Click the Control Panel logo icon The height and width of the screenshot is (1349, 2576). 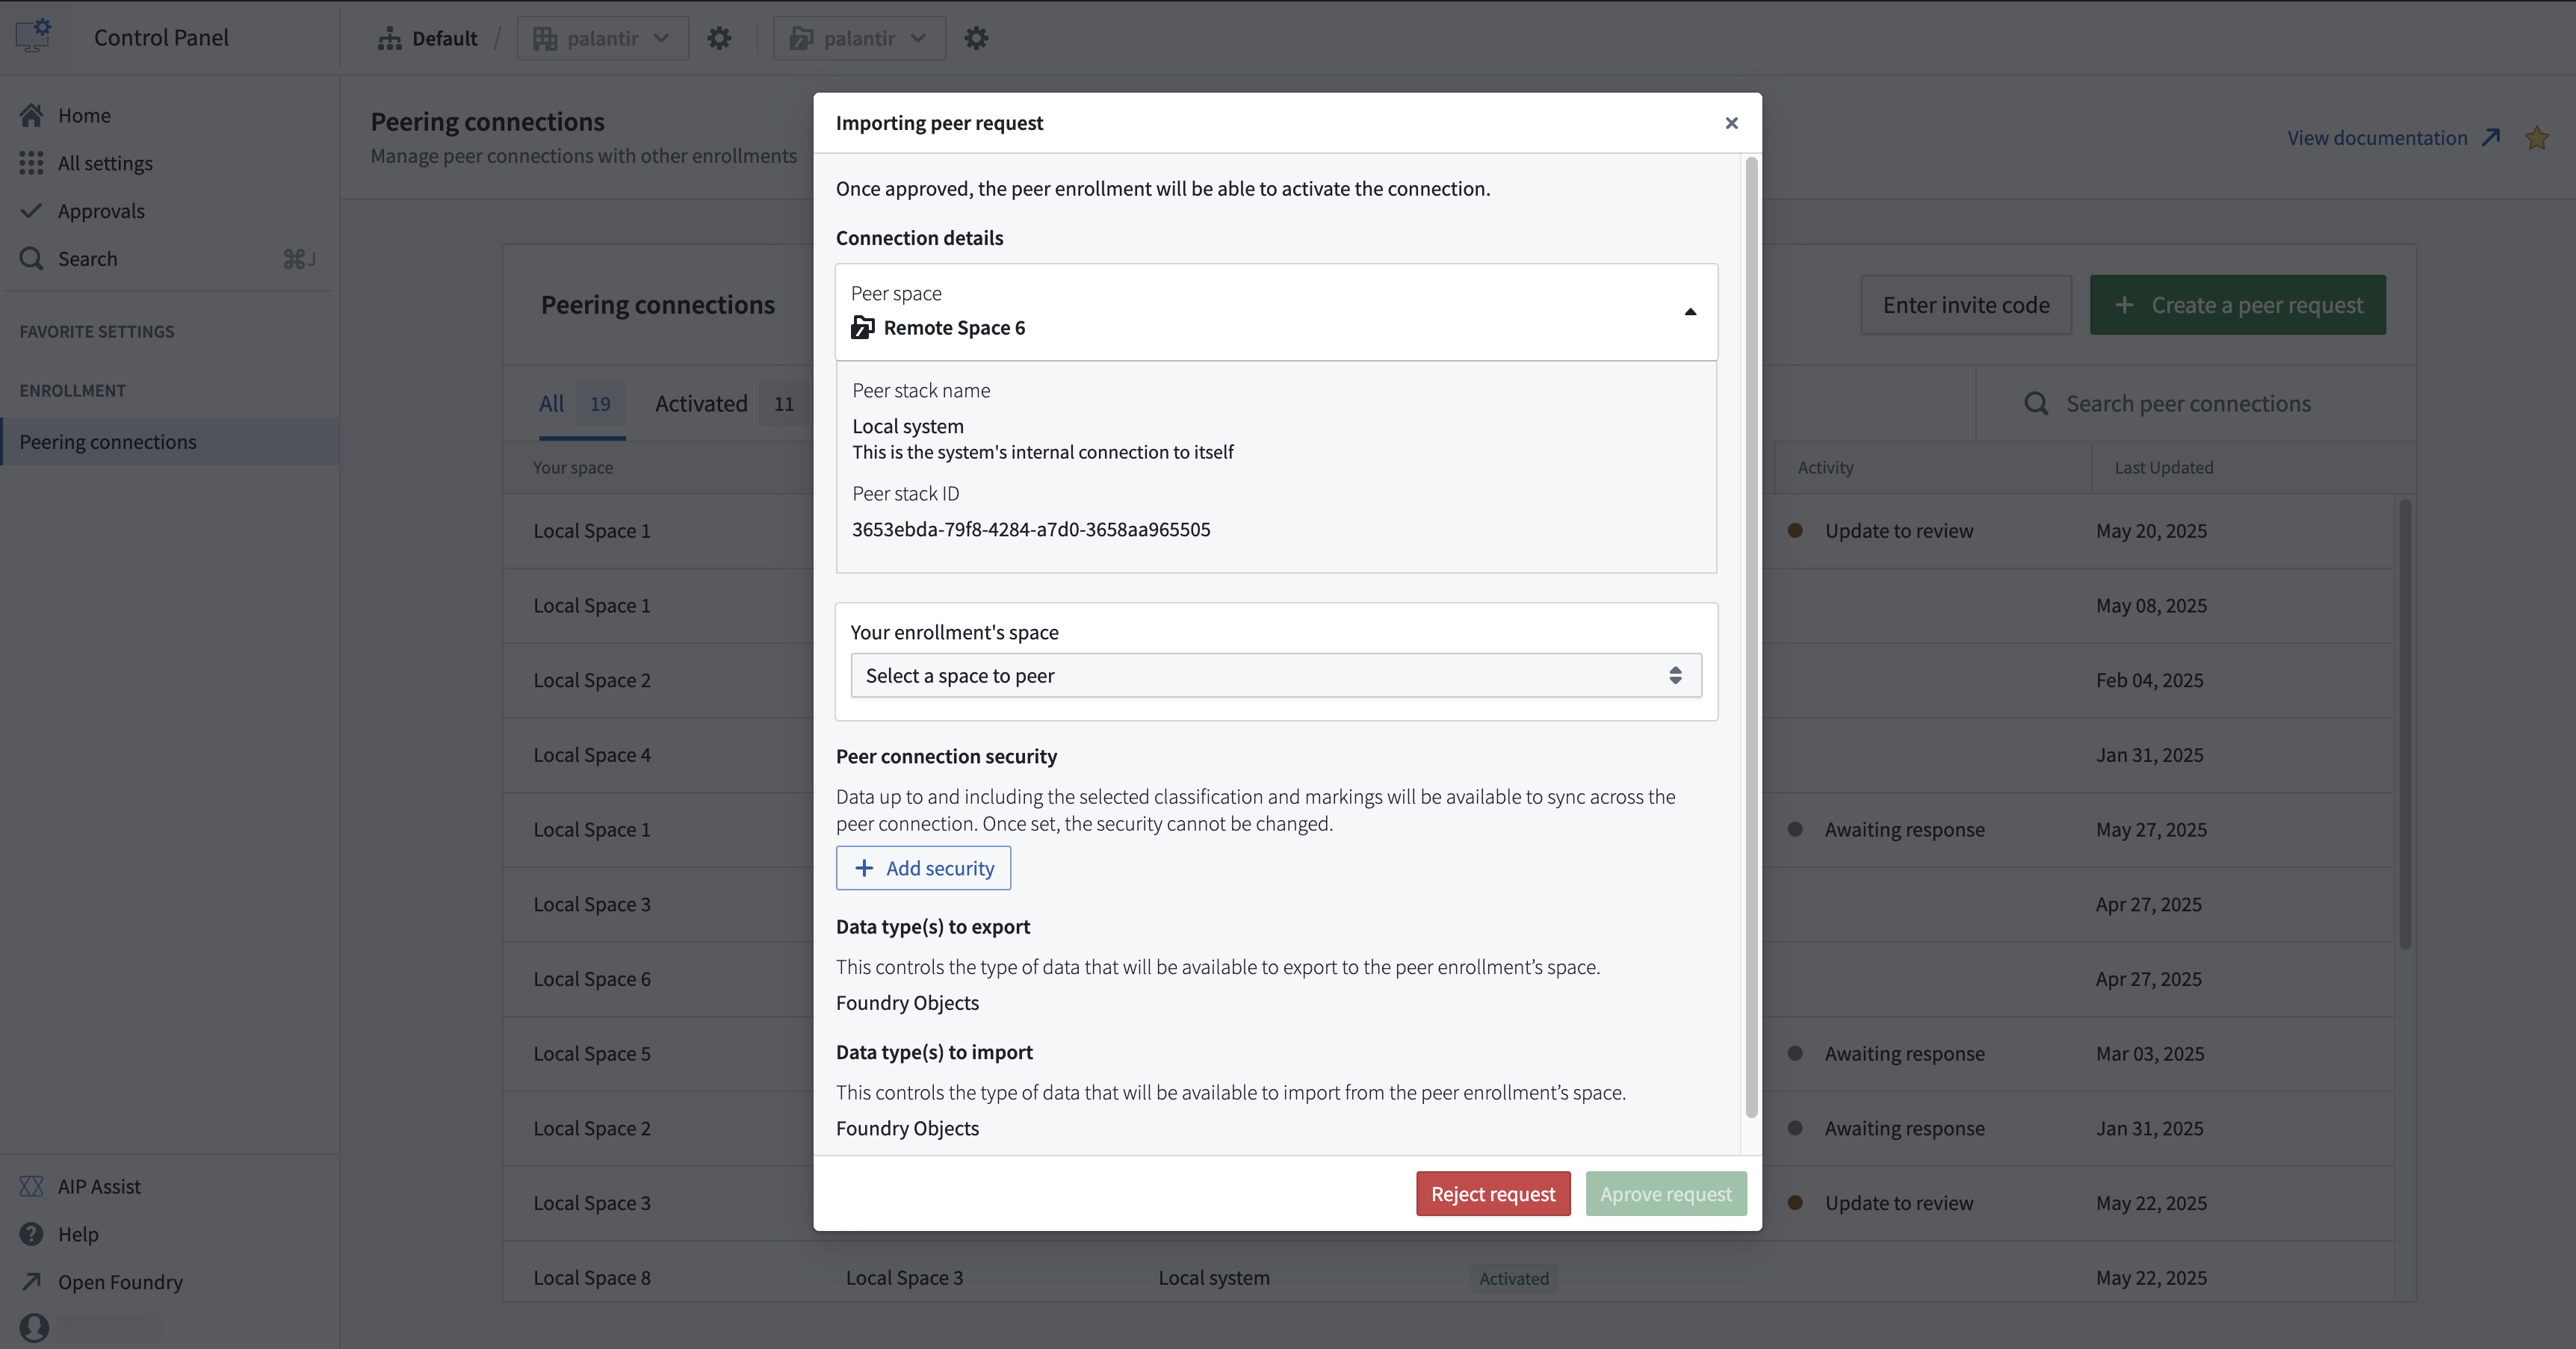click(x=33, y=36)
